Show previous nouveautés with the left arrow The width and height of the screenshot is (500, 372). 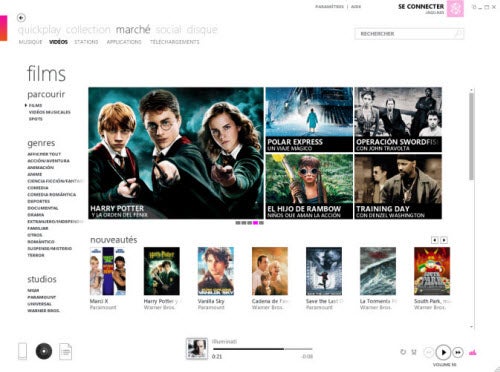pyautogui.click(x=435, y=240)
